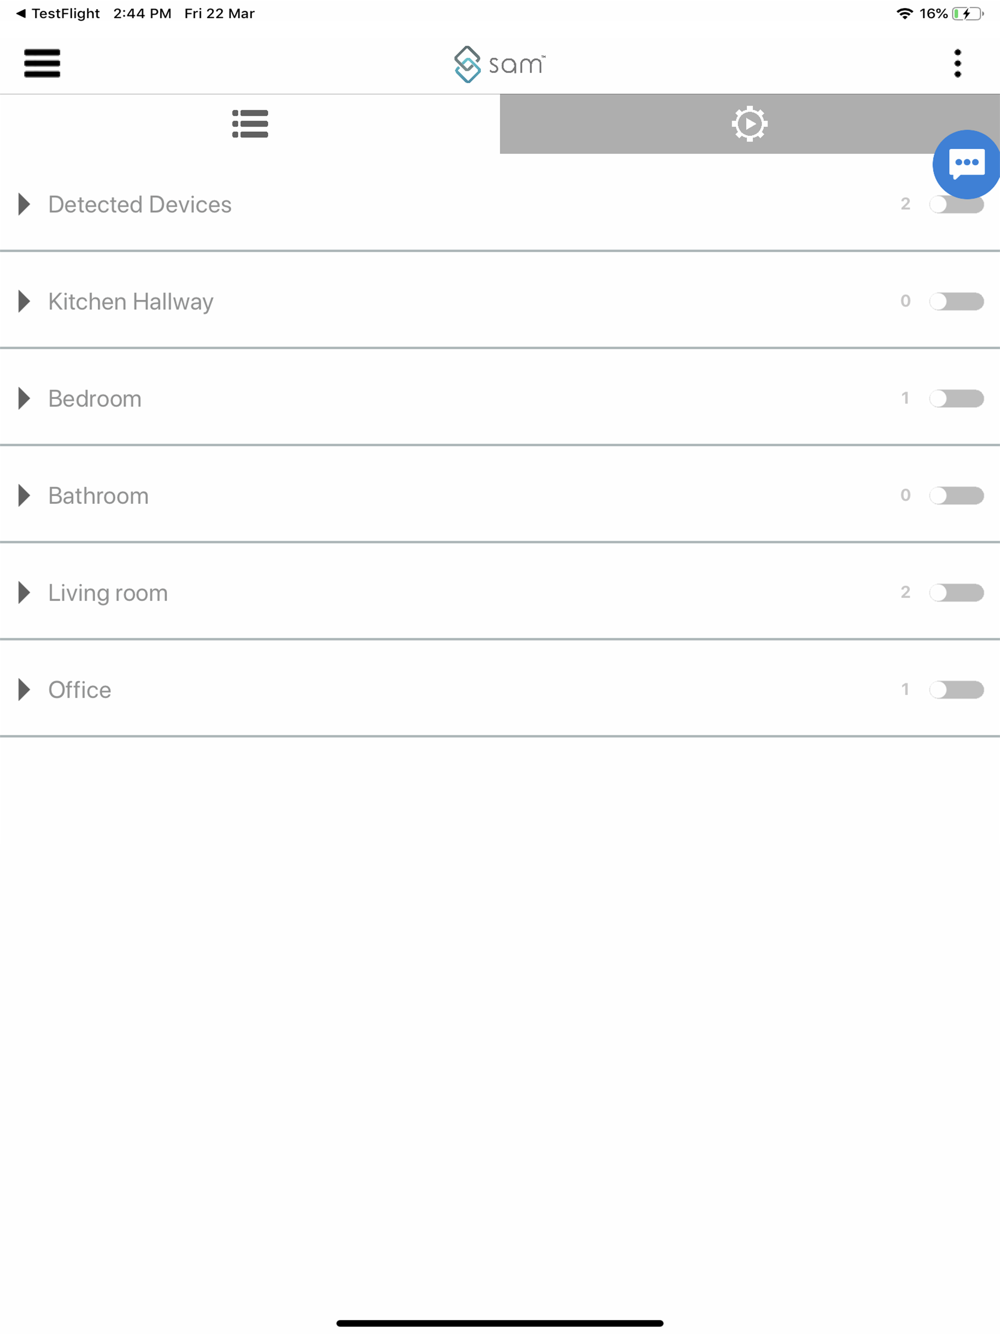This screenshot has height=1334, width=1000.
Task: Select the Kitchen Hallway room label
Action: 131,301
